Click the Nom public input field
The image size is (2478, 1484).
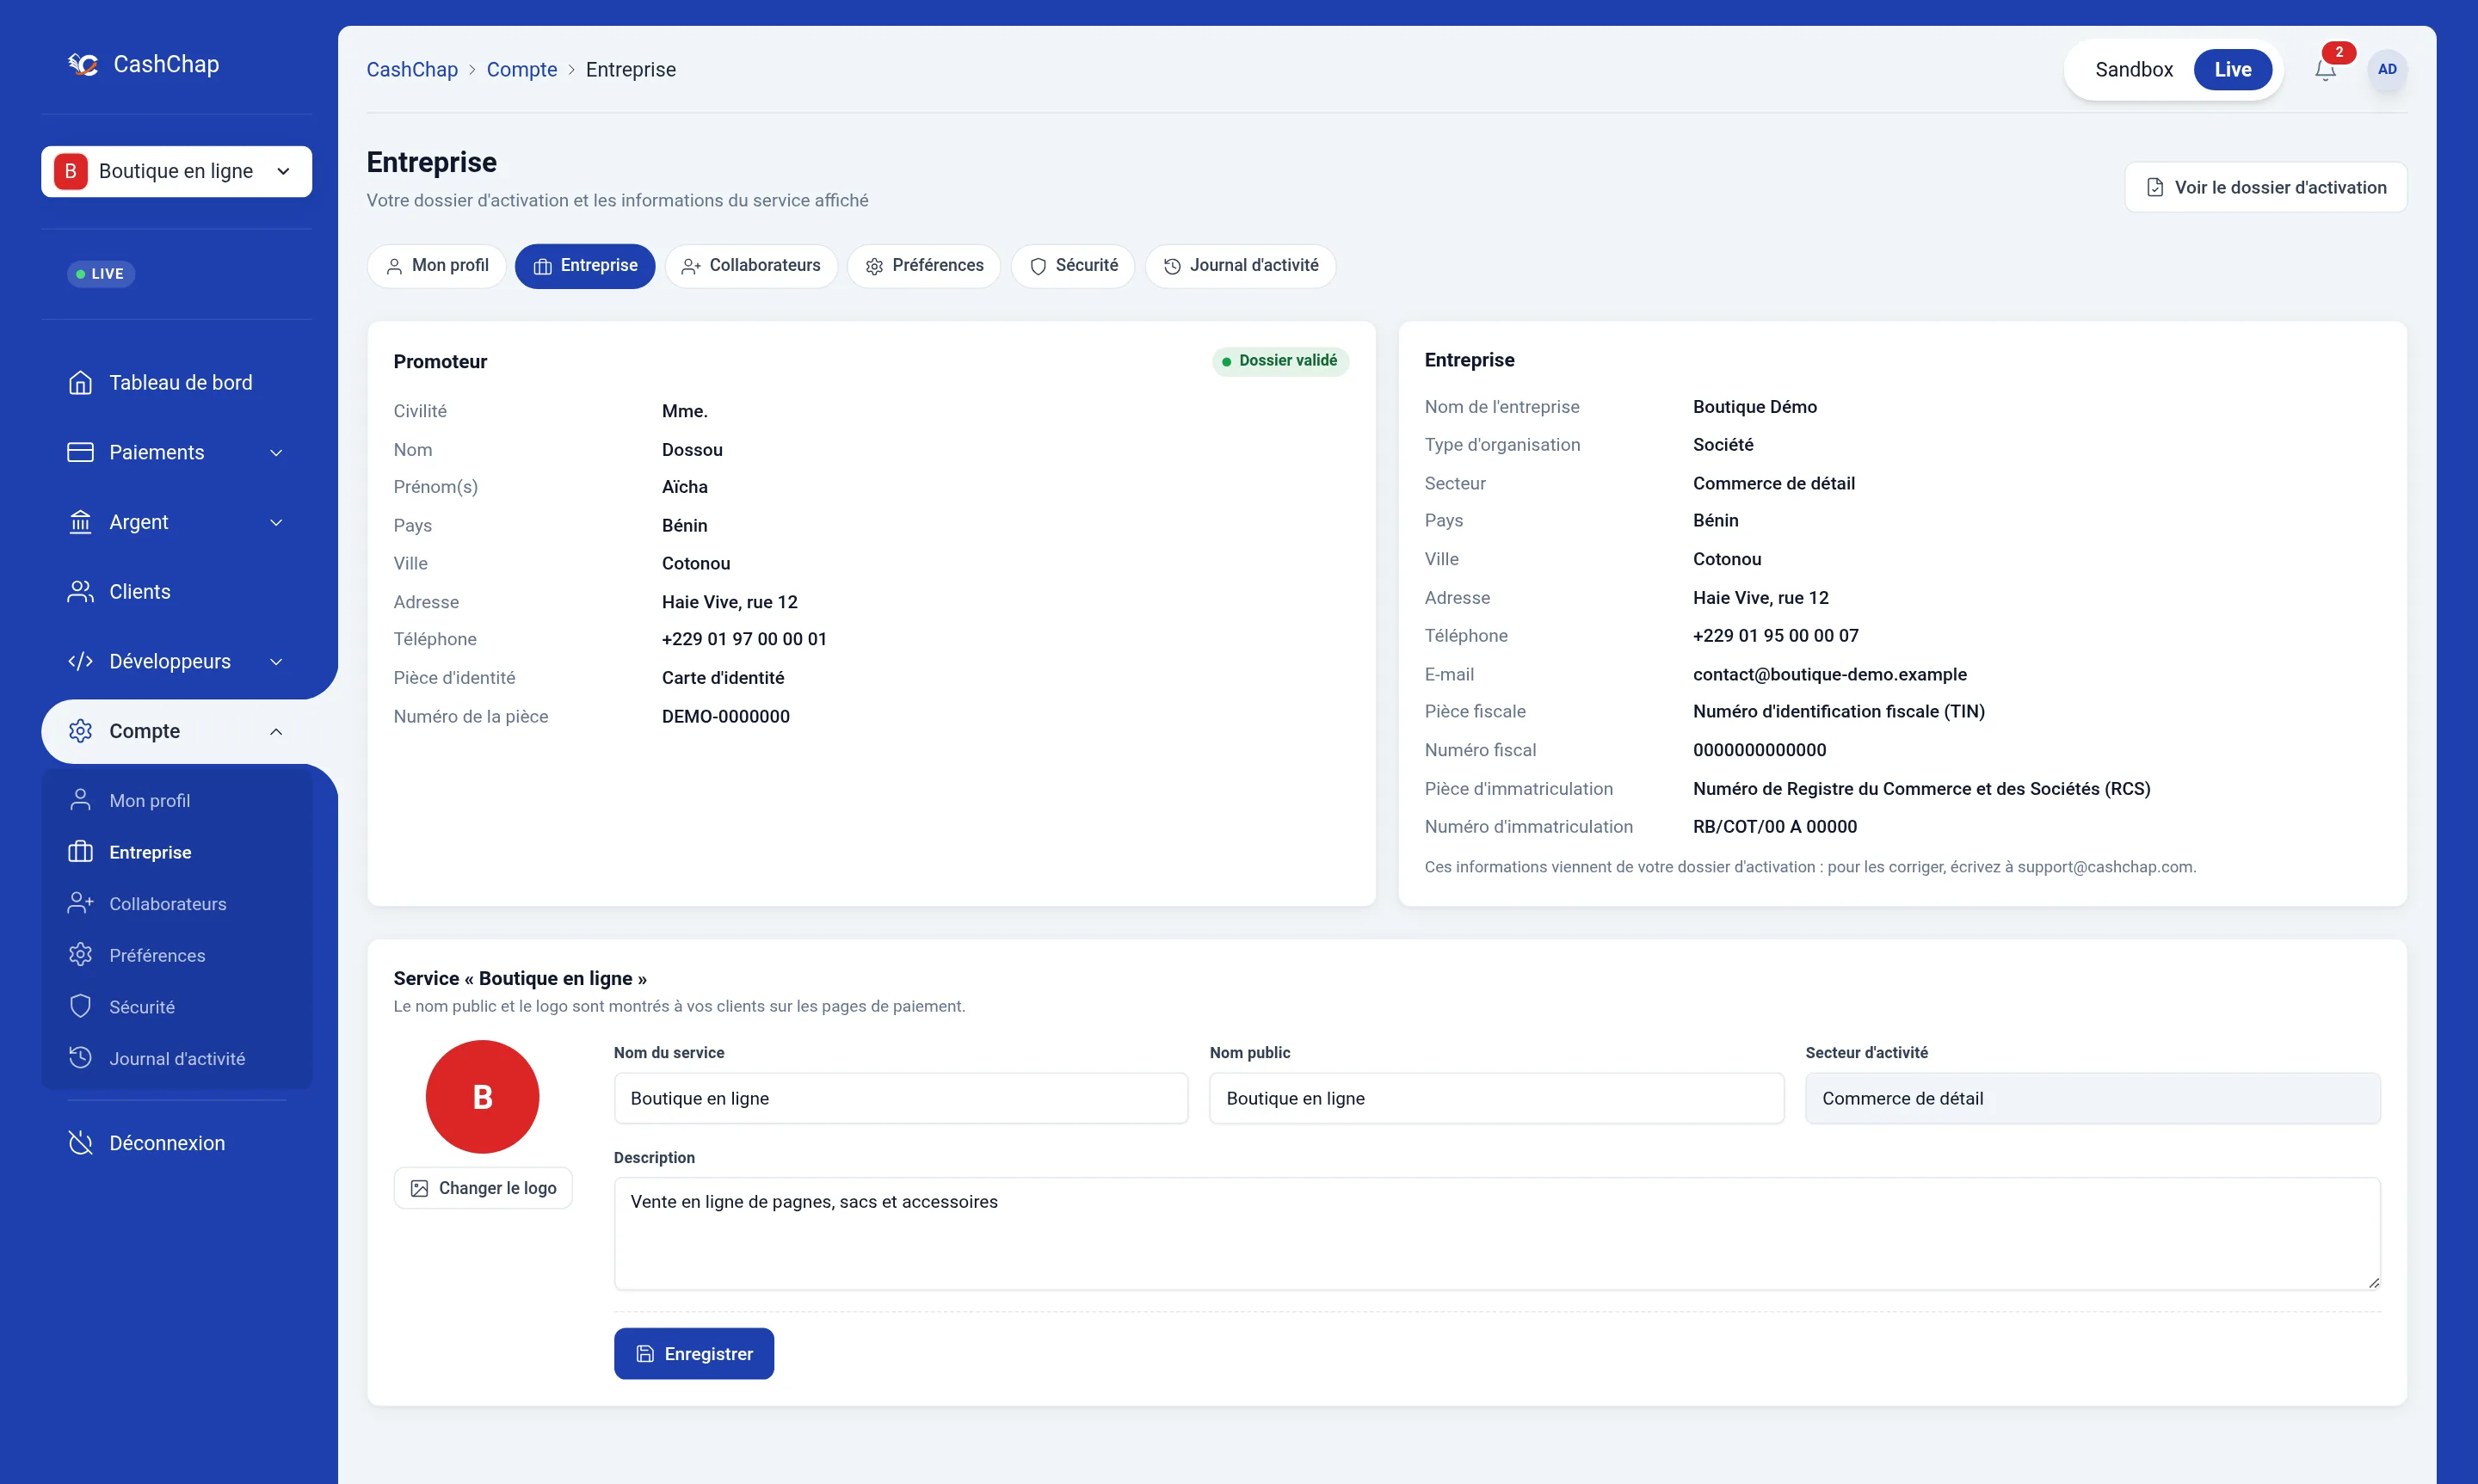pyautogui.click(x=1497, y=1098)
